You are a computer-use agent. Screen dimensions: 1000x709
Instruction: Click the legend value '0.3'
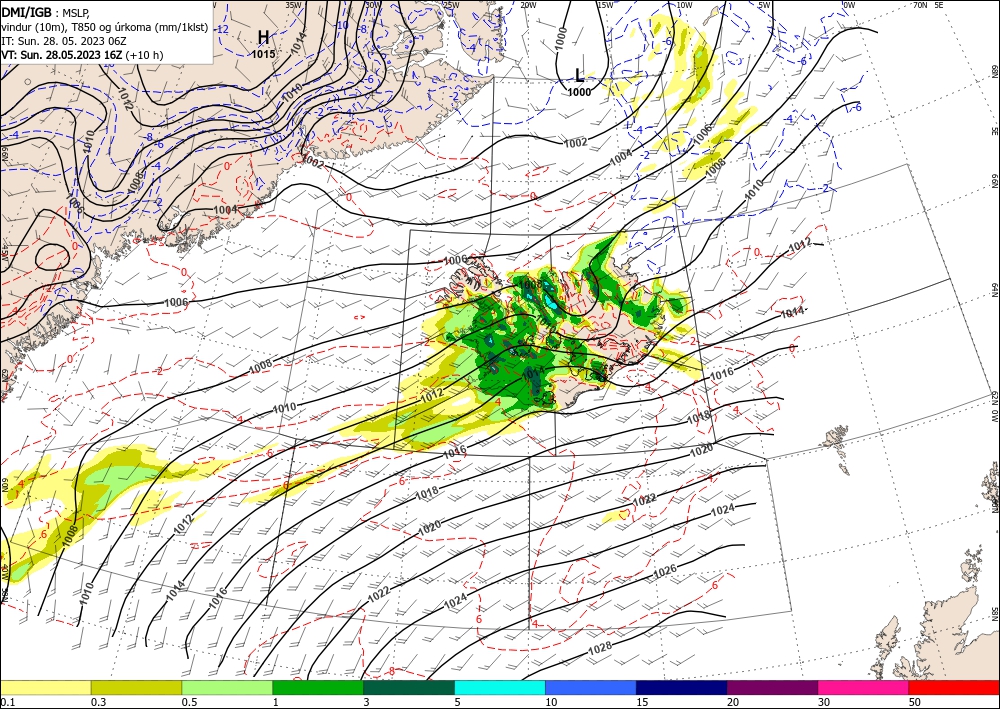[98, 702]
